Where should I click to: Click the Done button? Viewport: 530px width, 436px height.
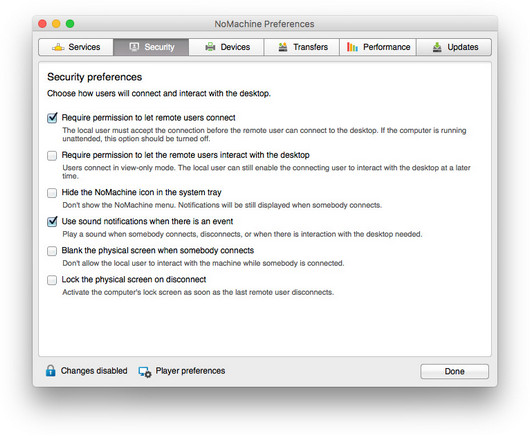pos(454,371)
